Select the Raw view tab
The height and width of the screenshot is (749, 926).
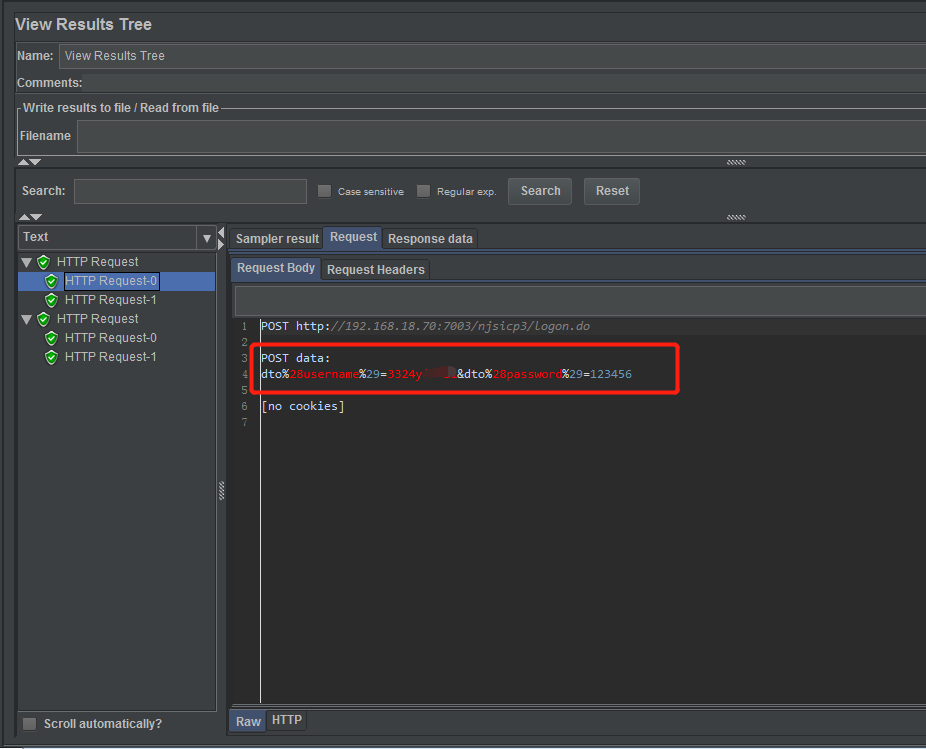tap(248, 721)
